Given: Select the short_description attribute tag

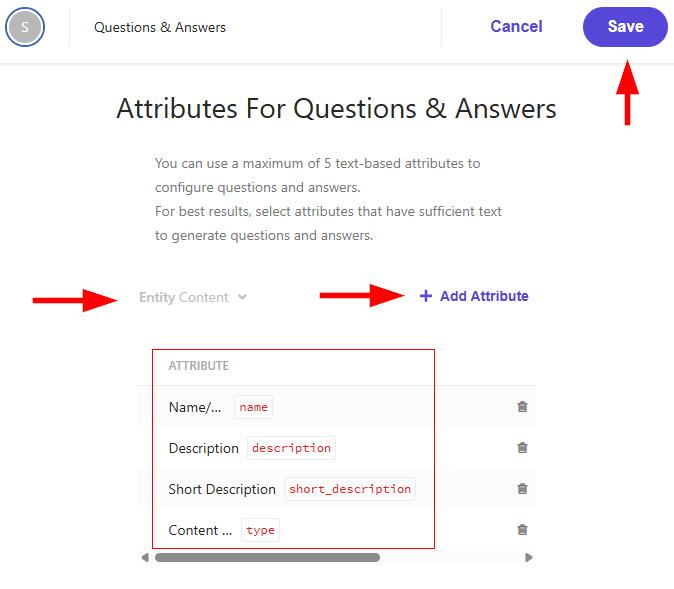Looking at the screenshot, I should pos(349,489).
